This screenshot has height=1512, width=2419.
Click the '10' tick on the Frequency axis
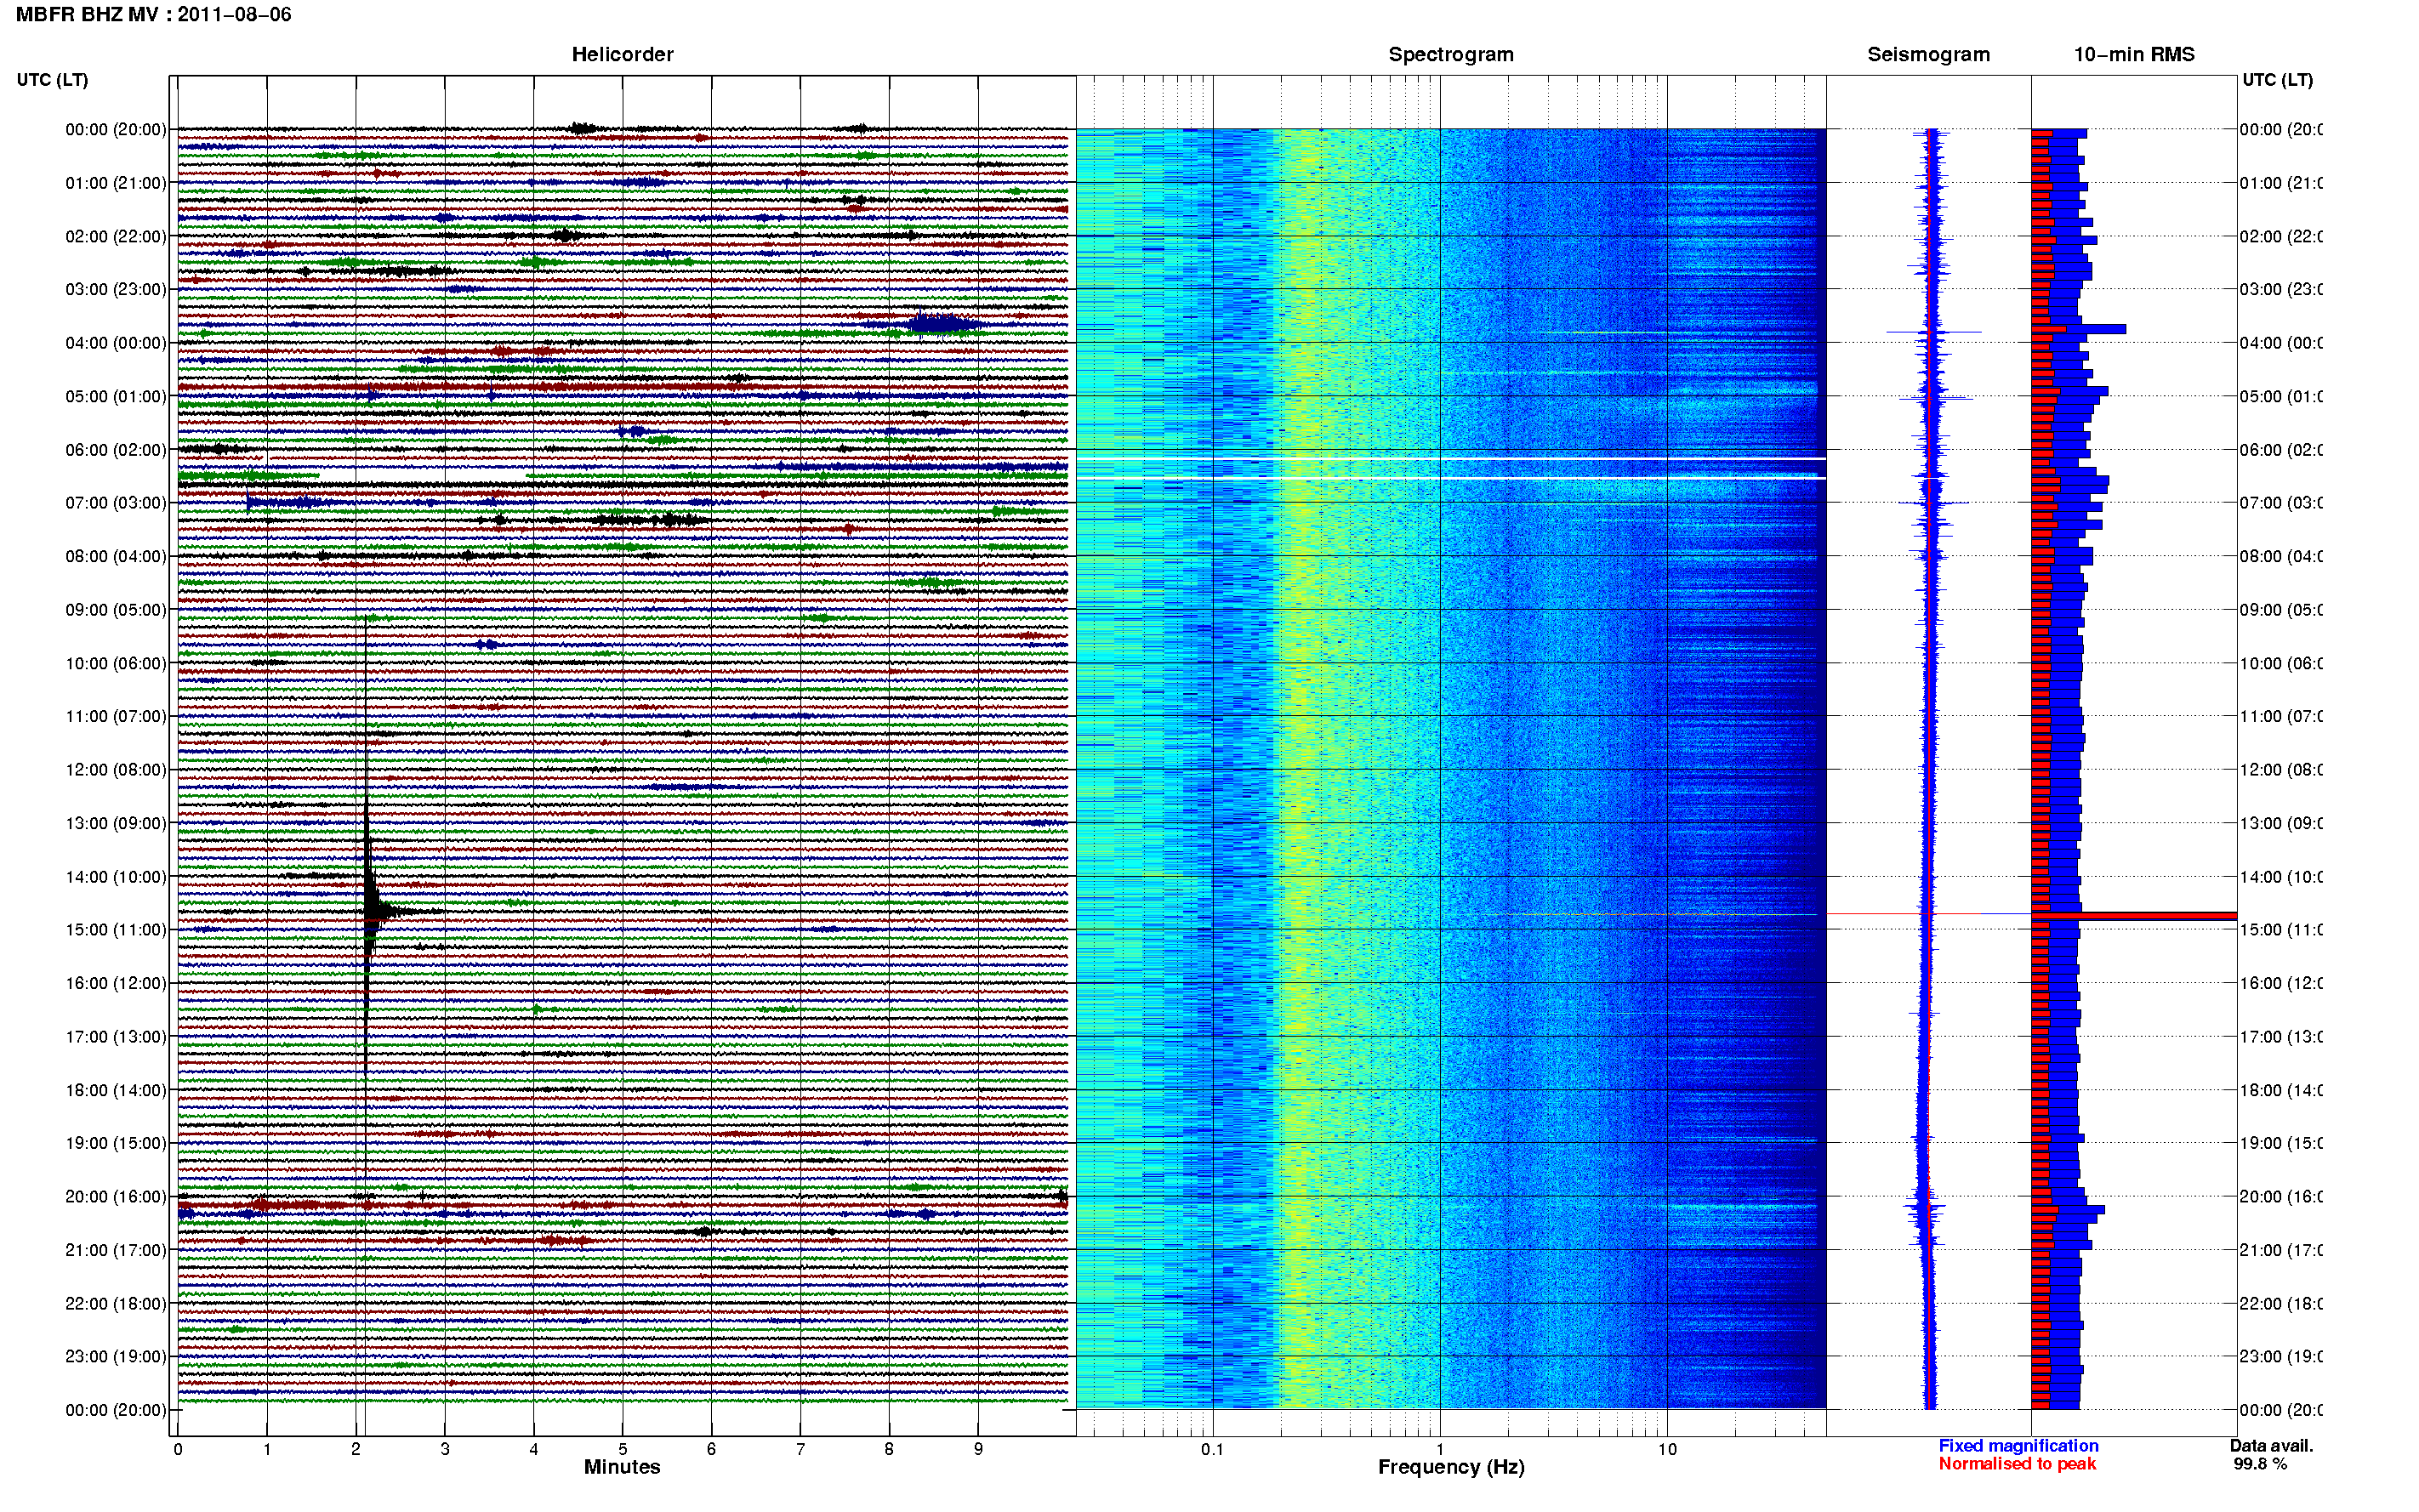[x=1667, y=1449]
